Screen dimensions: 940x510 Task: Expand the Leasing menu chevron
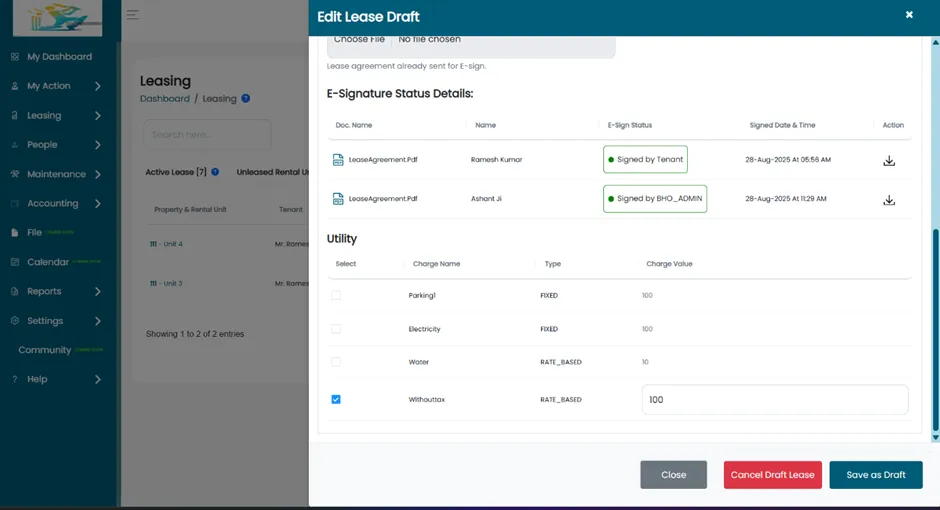tap(98, 115)
